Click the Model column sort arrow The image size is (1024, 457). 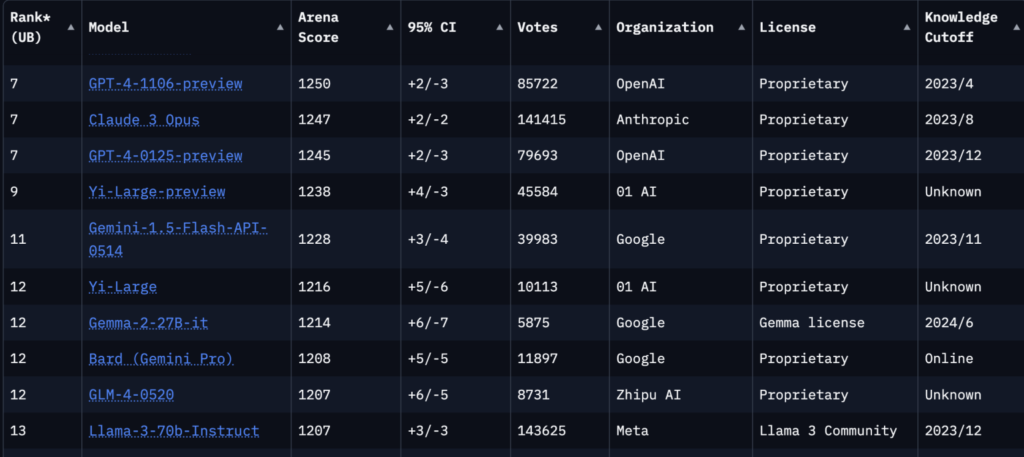tap(279, 28)
